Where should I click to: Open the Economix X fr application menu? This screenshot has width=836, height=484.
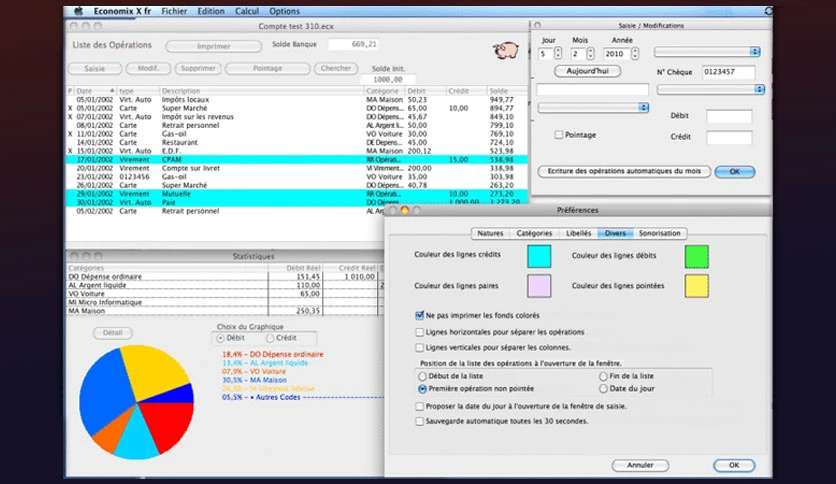point(122,11)
